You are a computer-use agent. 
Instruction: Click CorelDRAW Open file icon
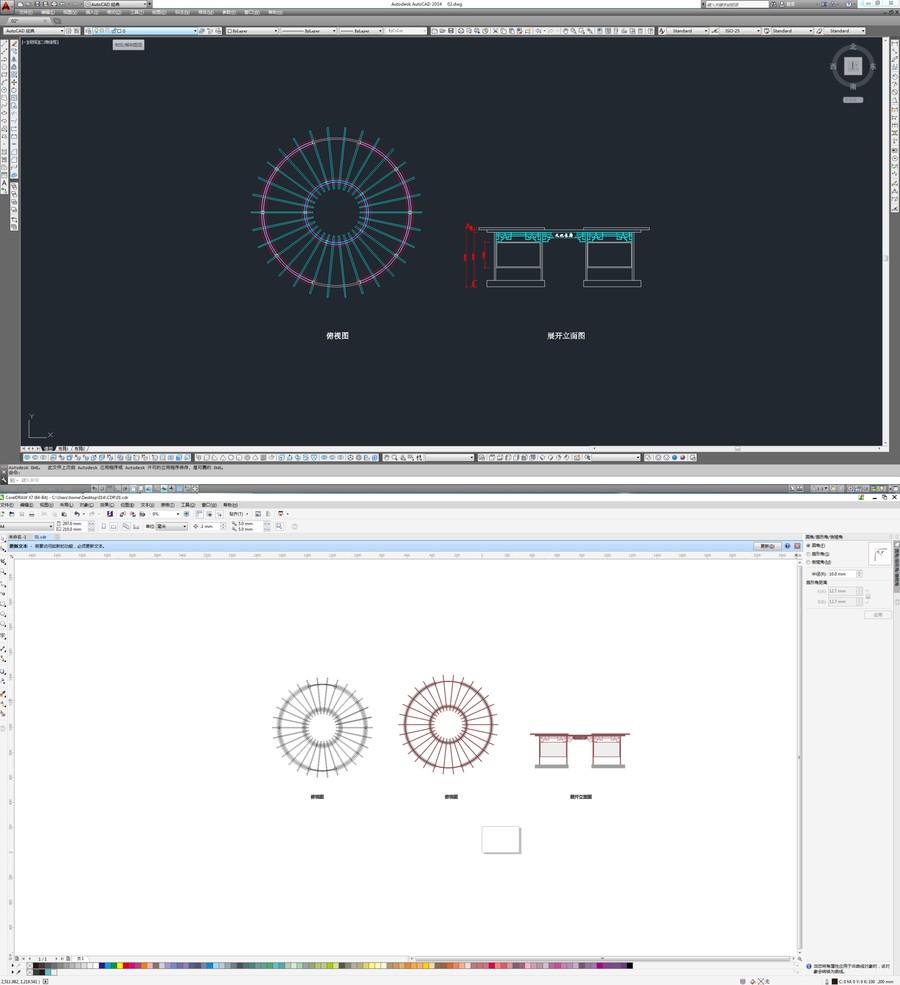pos(12,514)
